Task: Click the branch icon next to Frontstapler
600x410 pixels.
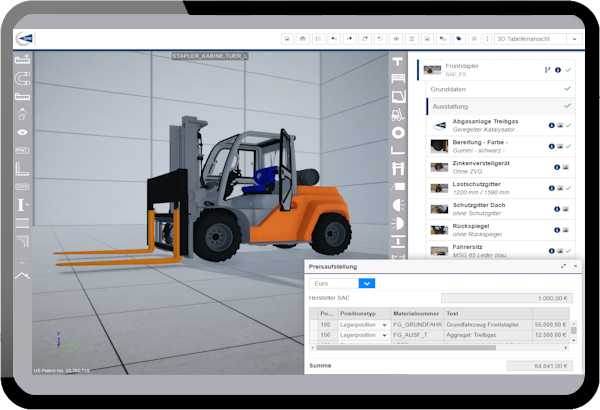Action: [x=546, y=70]
